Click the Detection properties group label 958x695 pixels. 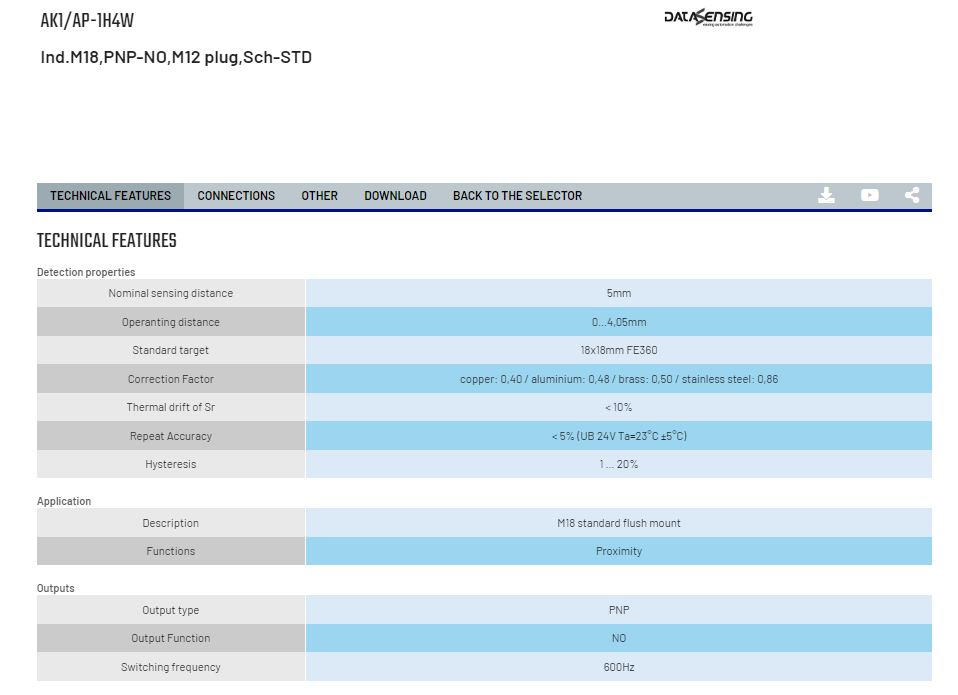pyautogui.click(x=86, y=272)
